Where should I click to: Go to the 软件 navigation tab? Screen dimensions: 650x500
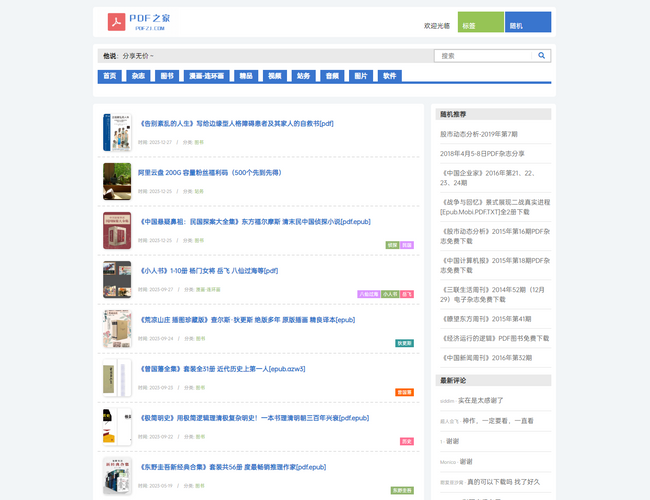click(389, 76)
